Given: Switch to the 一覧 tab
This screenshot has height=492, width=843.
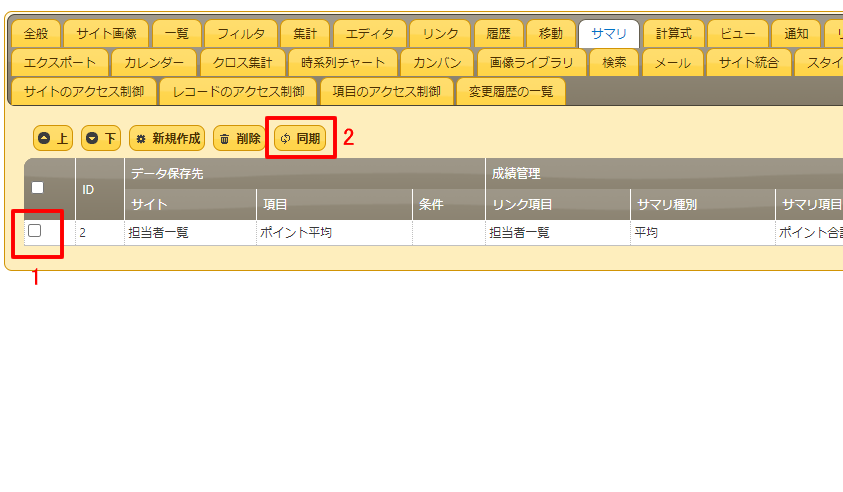Looking at the screenshot, I should point(177,34).
